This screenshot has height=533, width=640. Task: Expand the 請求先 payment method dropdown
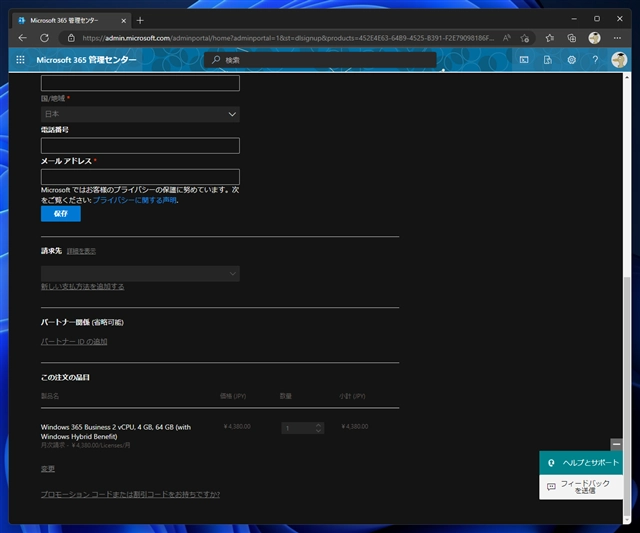[x=140, y=273]
